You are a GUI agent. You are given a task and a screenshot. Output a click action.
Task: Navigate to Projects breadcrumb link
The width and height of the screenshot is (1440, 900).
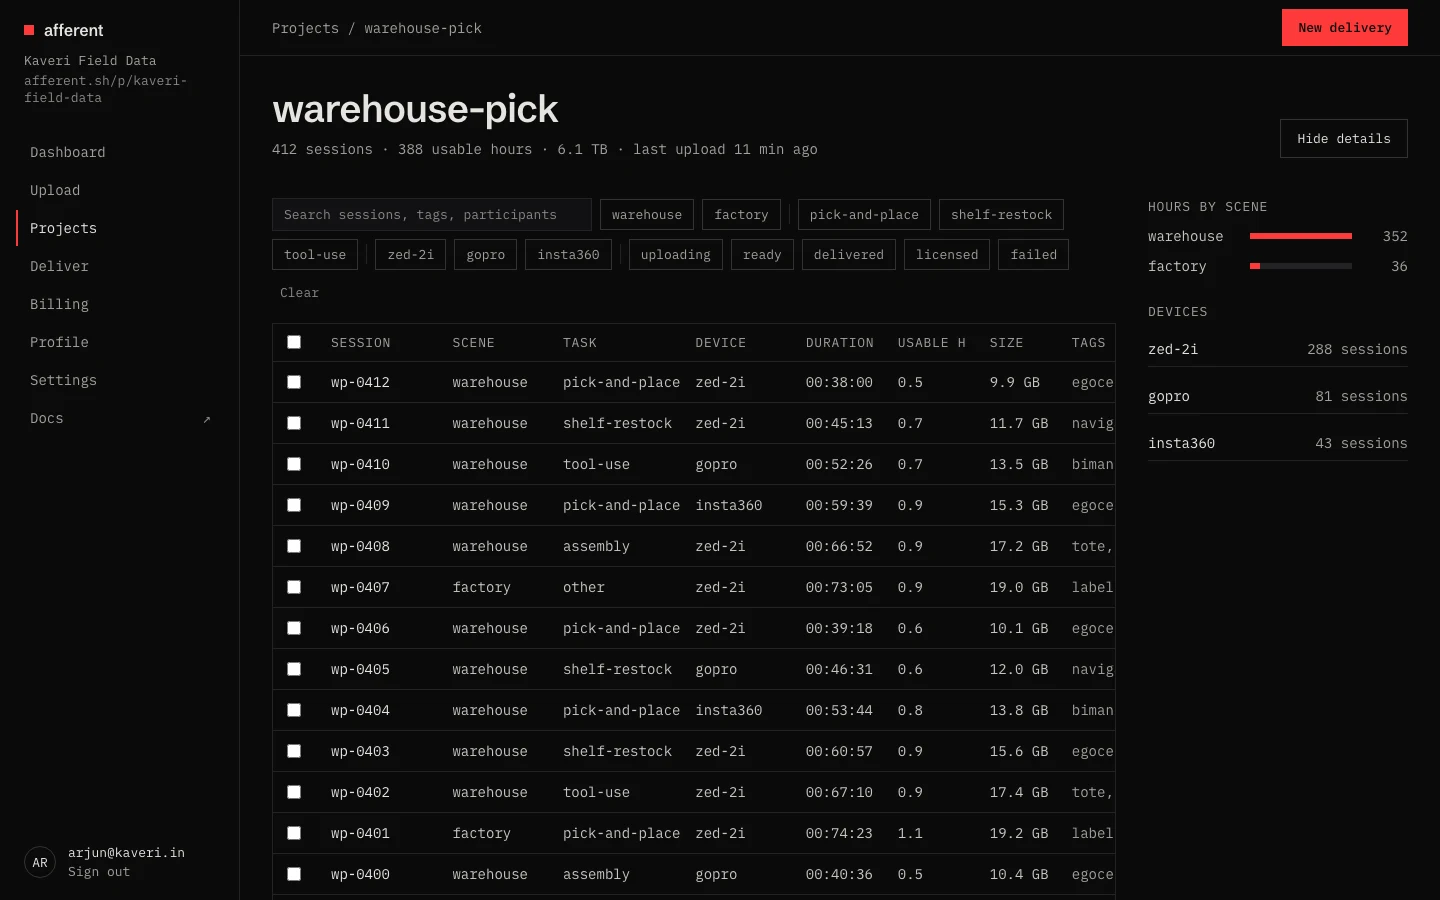(x=305, y=28)
